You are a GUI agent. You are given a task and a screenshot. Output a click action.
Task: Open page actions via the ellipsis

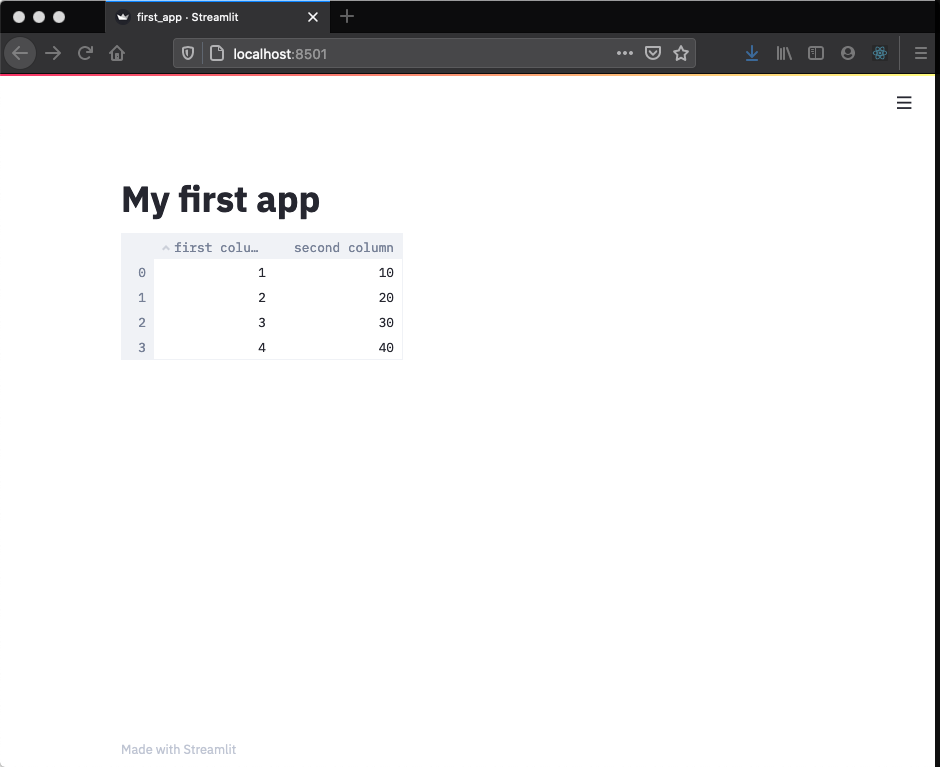tap(624, 53)
